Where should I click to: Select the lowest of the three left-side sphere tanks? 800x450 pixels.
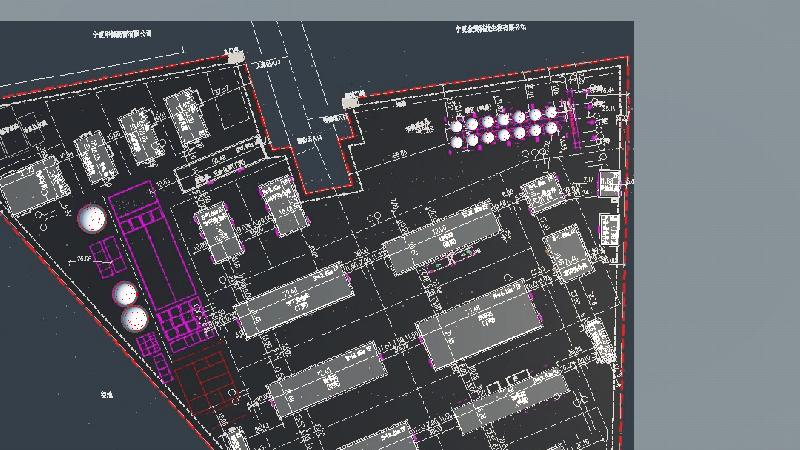click(134, 319)
